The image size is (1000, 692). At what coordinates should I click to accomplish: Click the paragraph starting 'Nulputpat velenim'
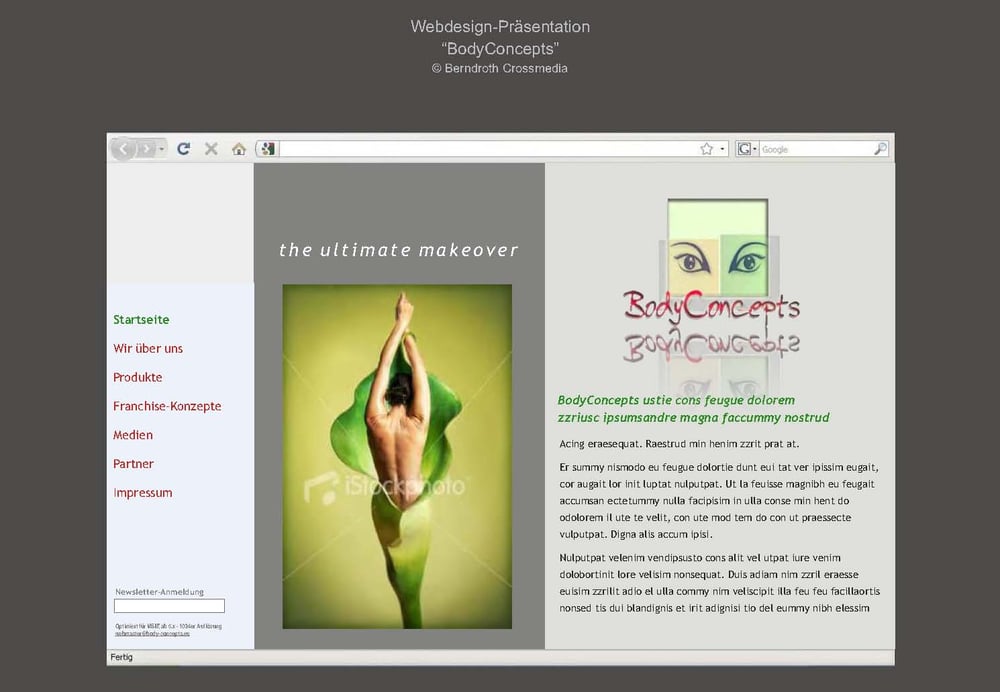[x=719, y=583]
